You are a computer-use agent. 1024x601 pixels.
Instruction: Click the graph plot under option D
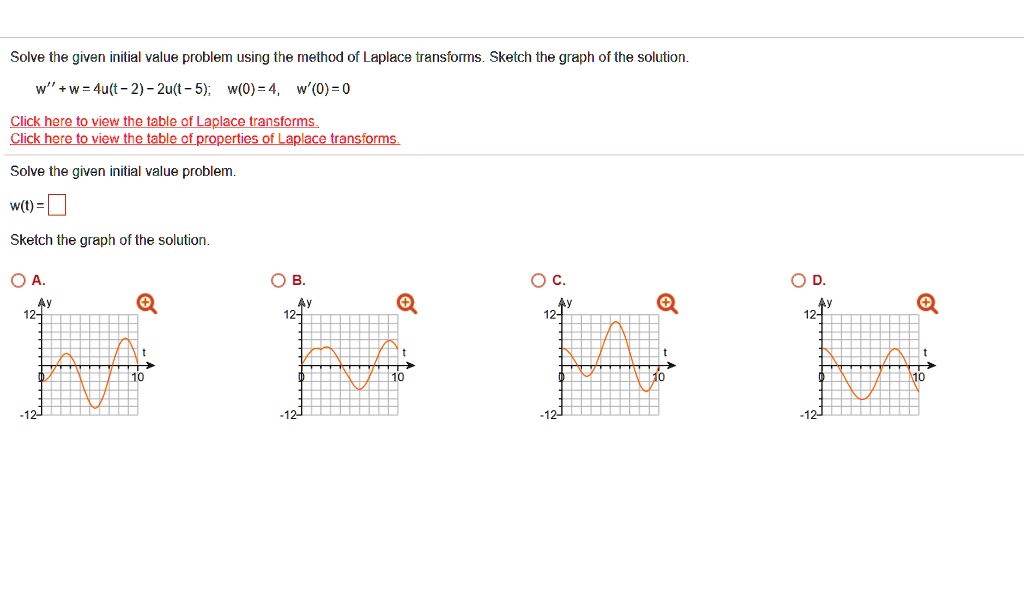[870, 365]
